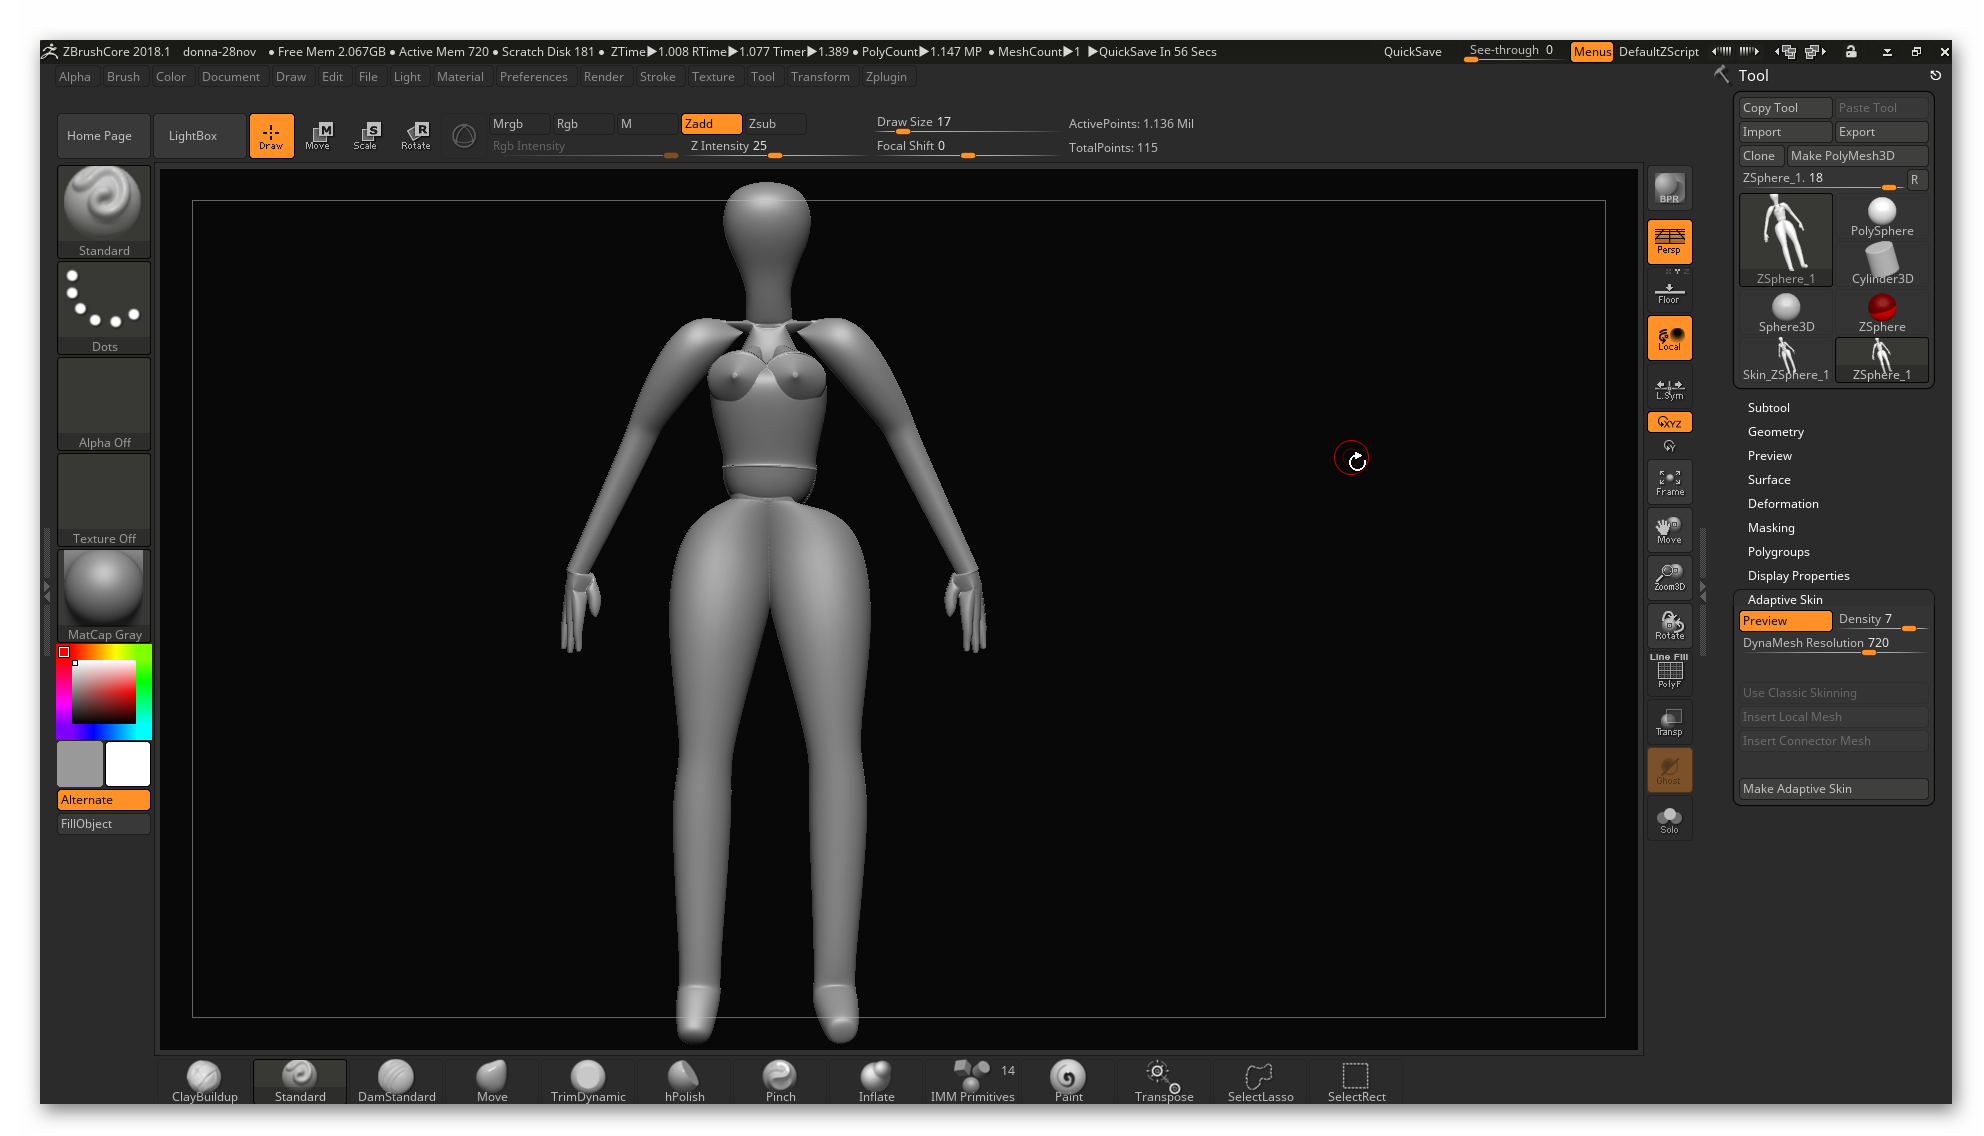Select the SelectLasso tool
Screen dimensions: 1984x1136
pos(1260,1081)
